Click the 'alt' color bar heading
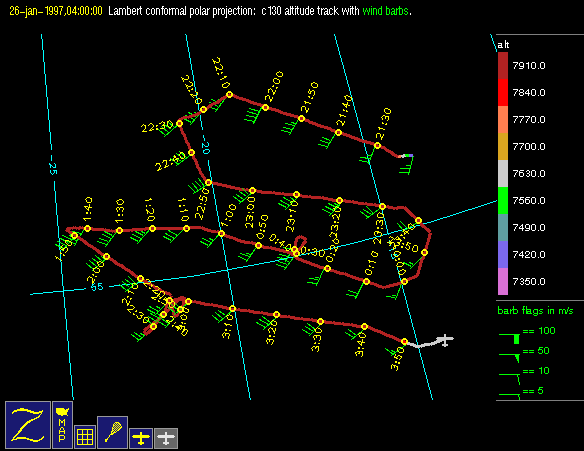The image size is (584, 451). (x=503, y=45)
